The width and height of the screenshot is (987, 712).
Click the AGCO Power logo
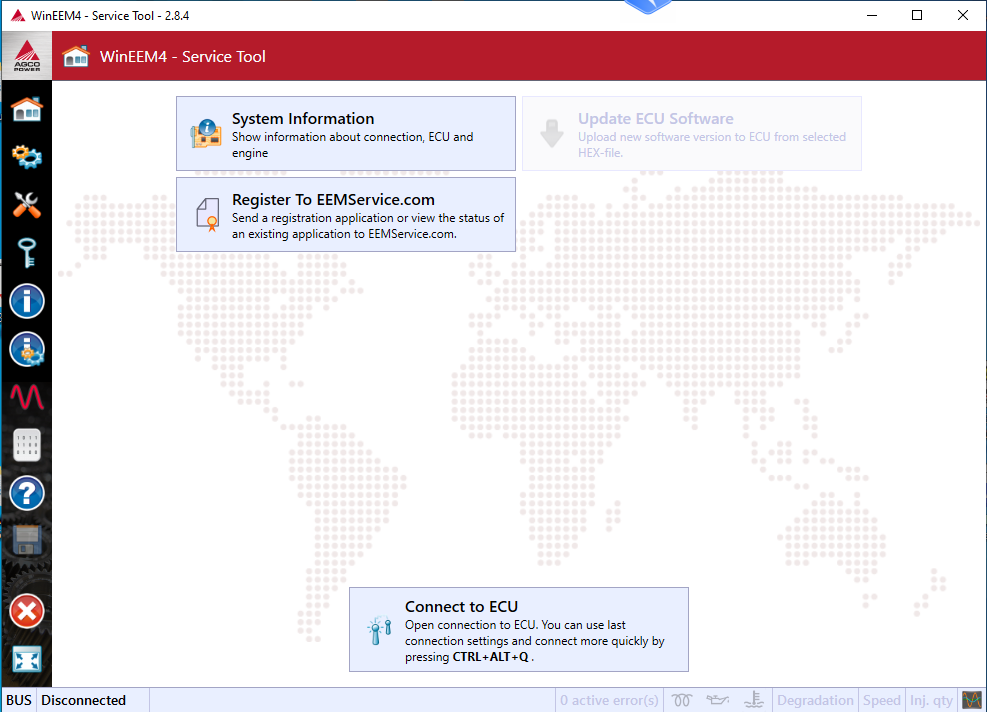click(x=27, y=56)
